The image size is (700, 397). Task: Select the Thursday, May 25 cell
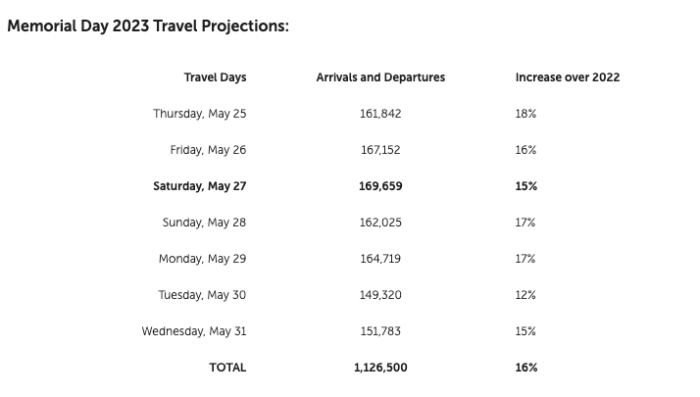[200, 114]
